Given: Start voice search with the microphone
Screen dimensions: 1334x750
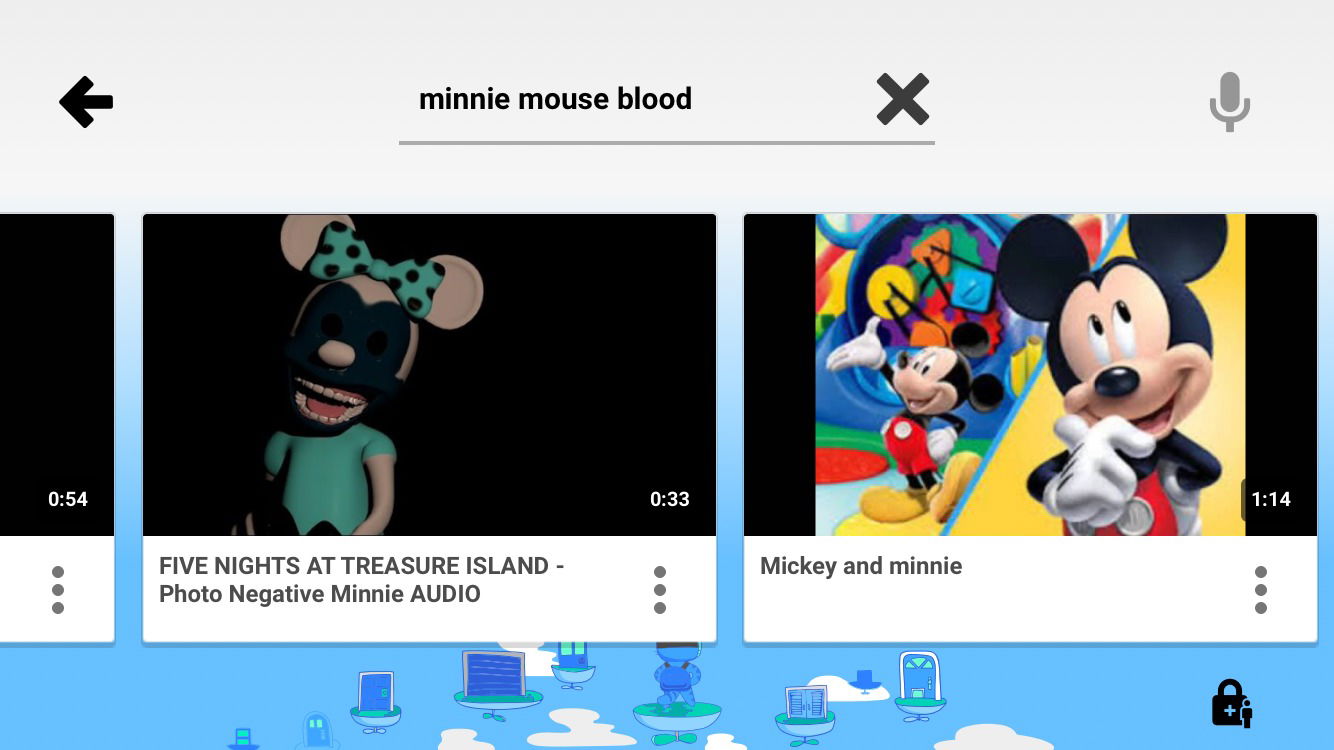Looking at the screenshot, I should pos(1229,102).
